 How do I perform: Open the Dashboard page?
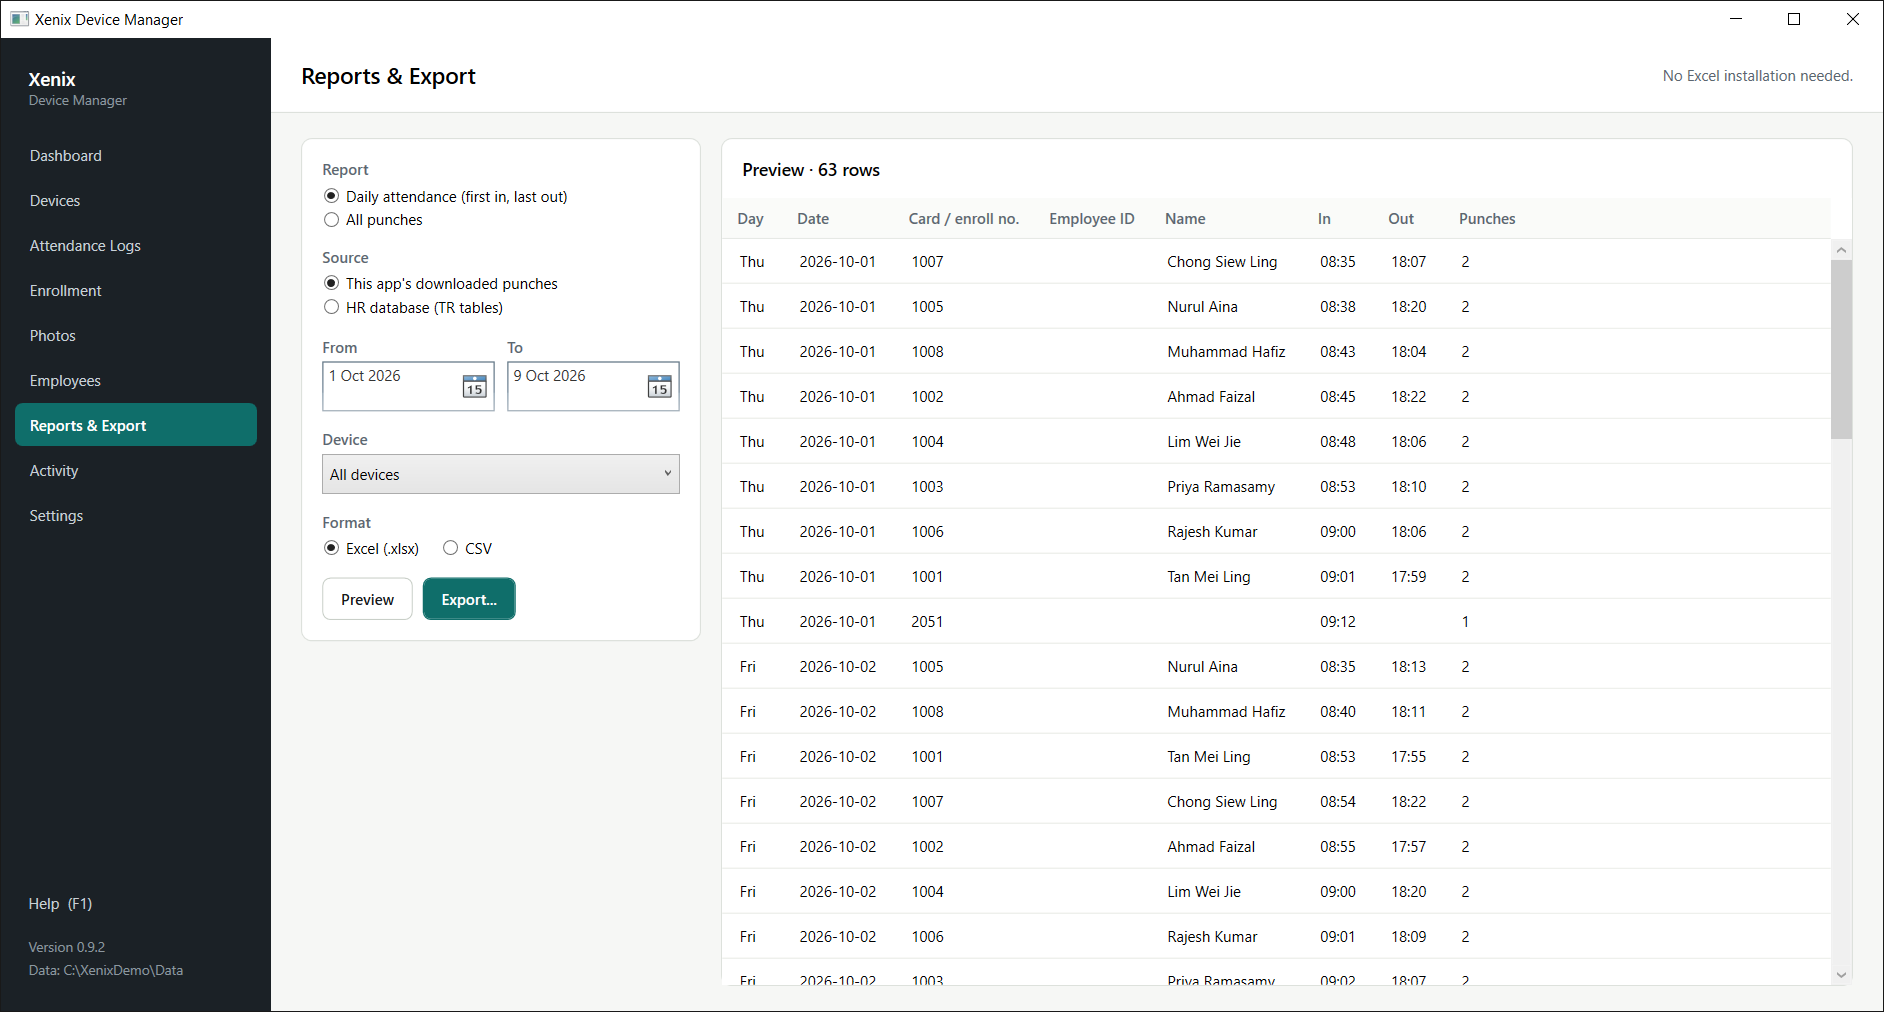136,156
